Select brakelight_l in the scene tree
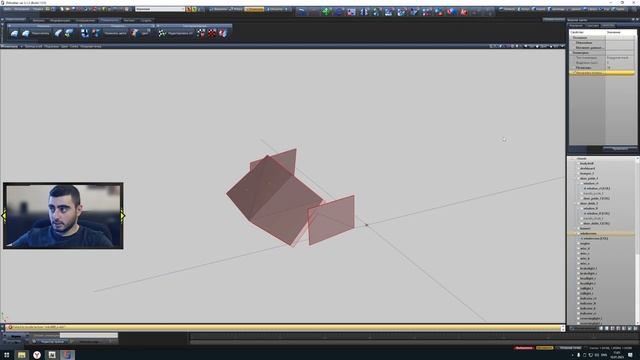This screenshot has width=640, height=360. point(589,268)
